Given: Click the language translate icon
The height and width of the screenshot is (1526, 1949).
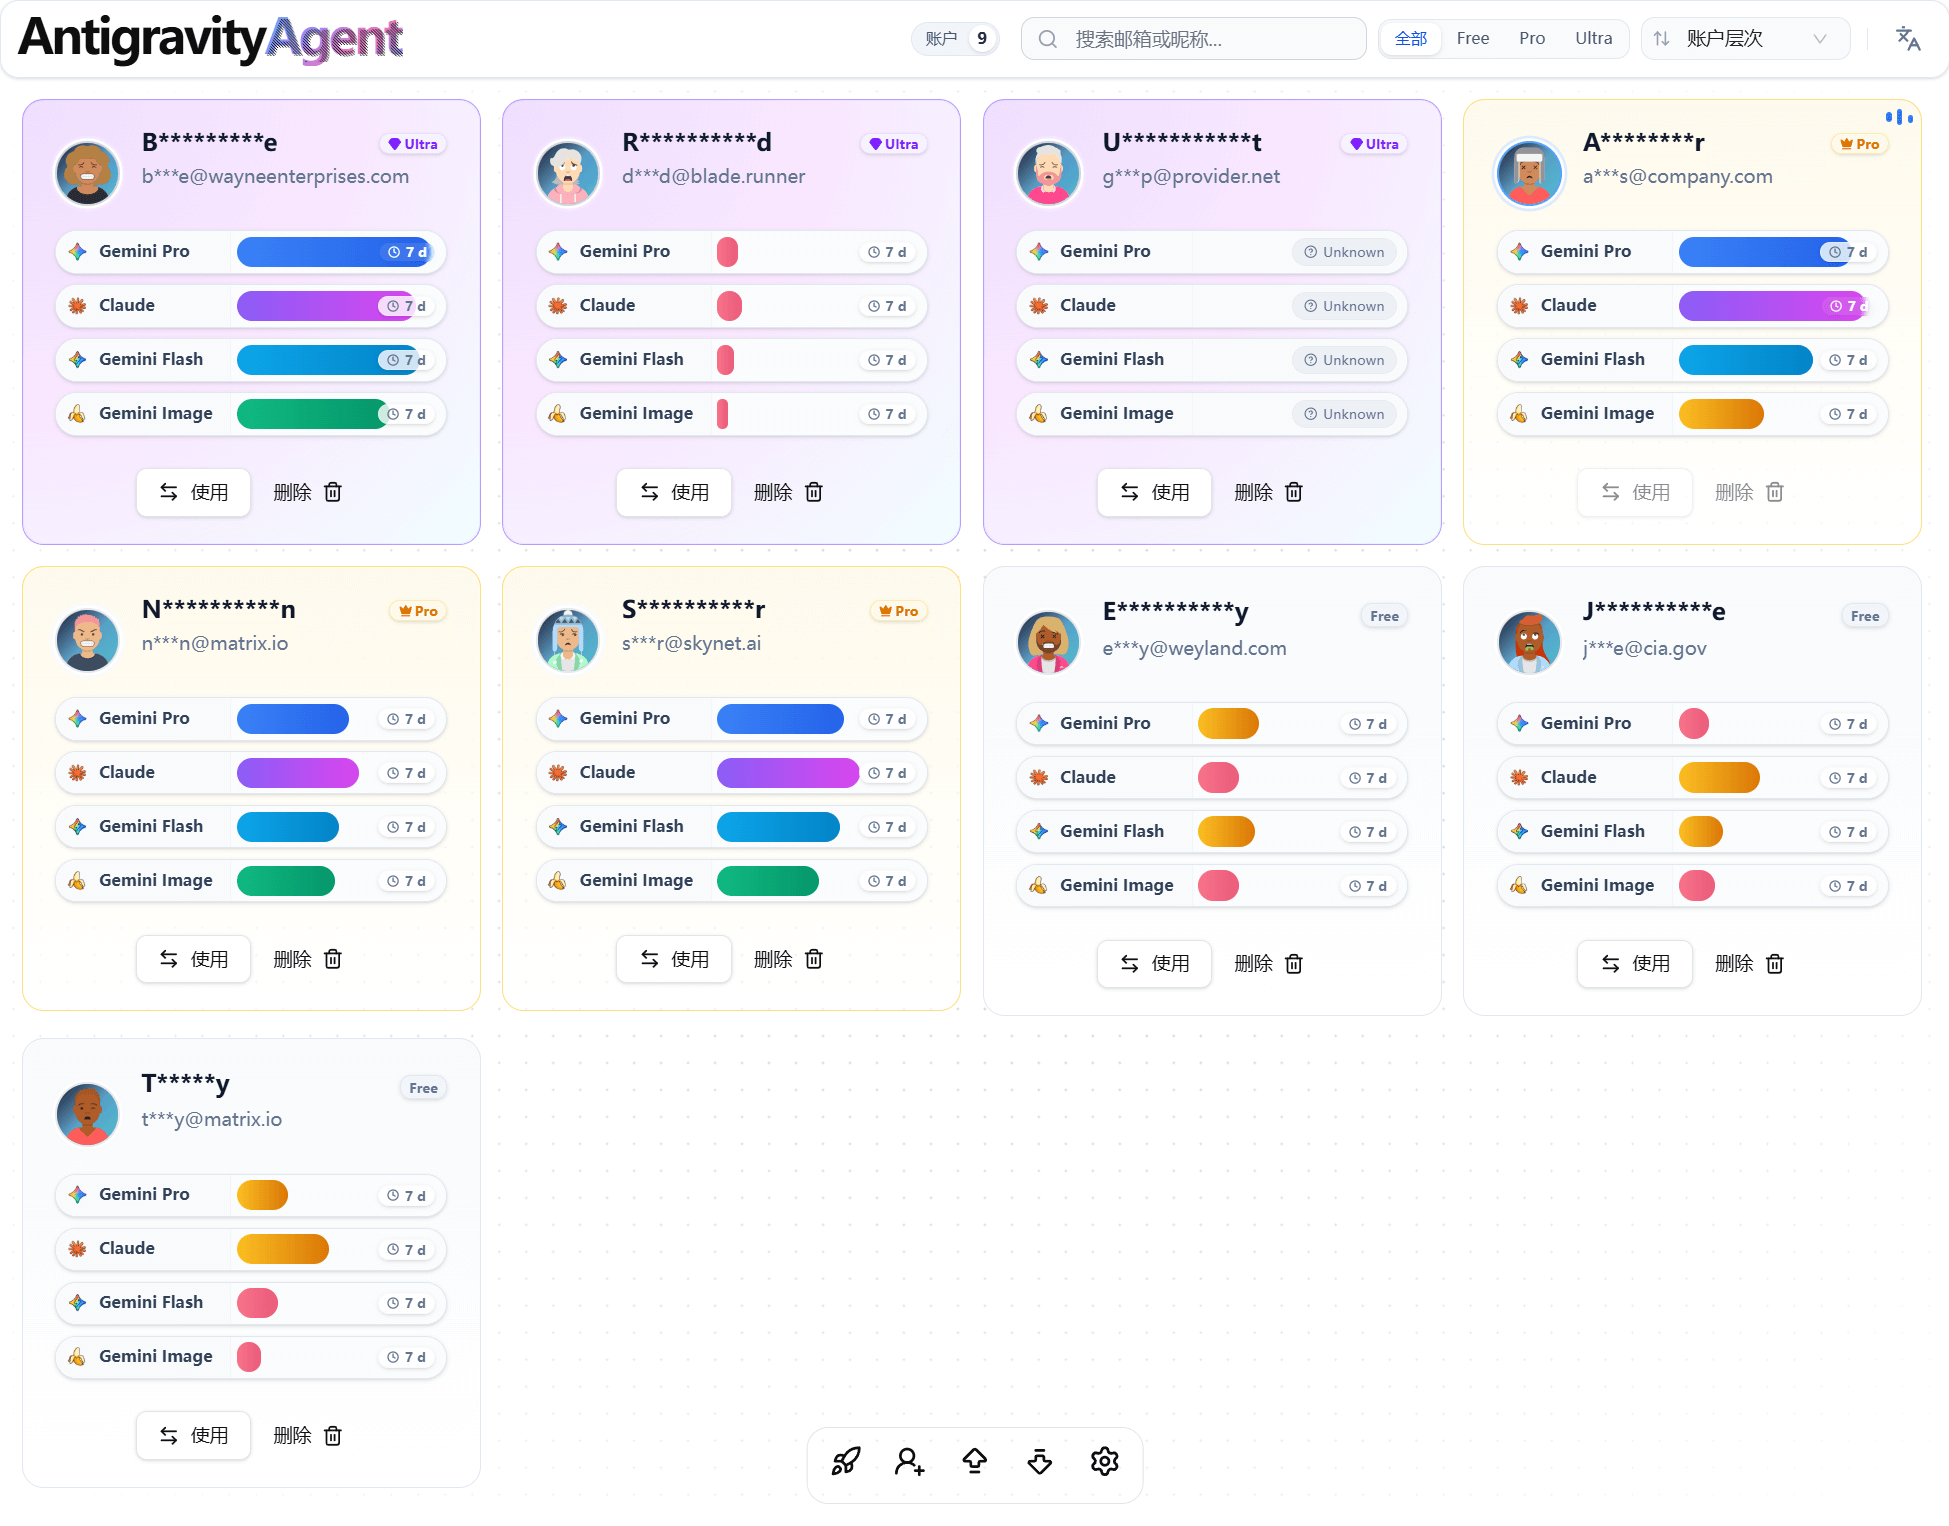Looking at the screenshot, I should point(1908,39).
